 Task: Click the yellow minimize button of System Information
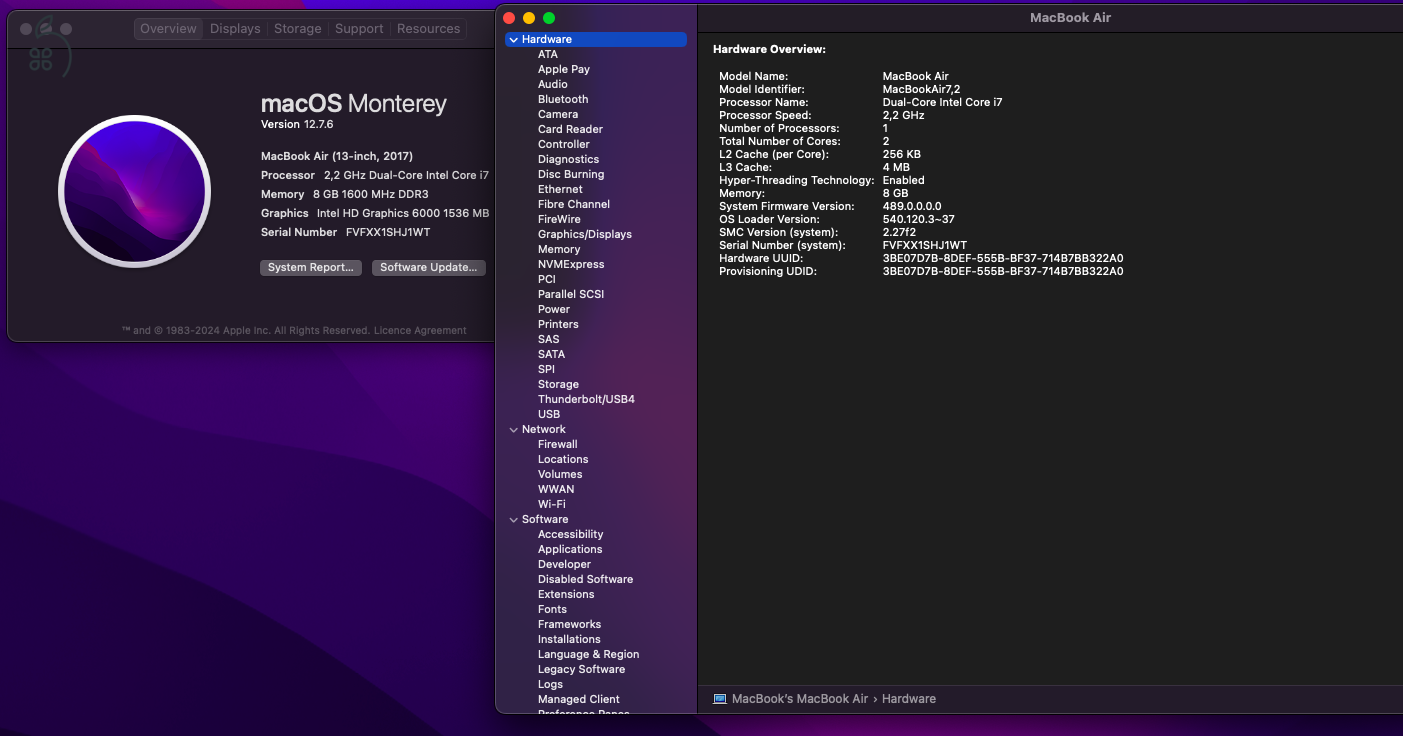[529, 18]
